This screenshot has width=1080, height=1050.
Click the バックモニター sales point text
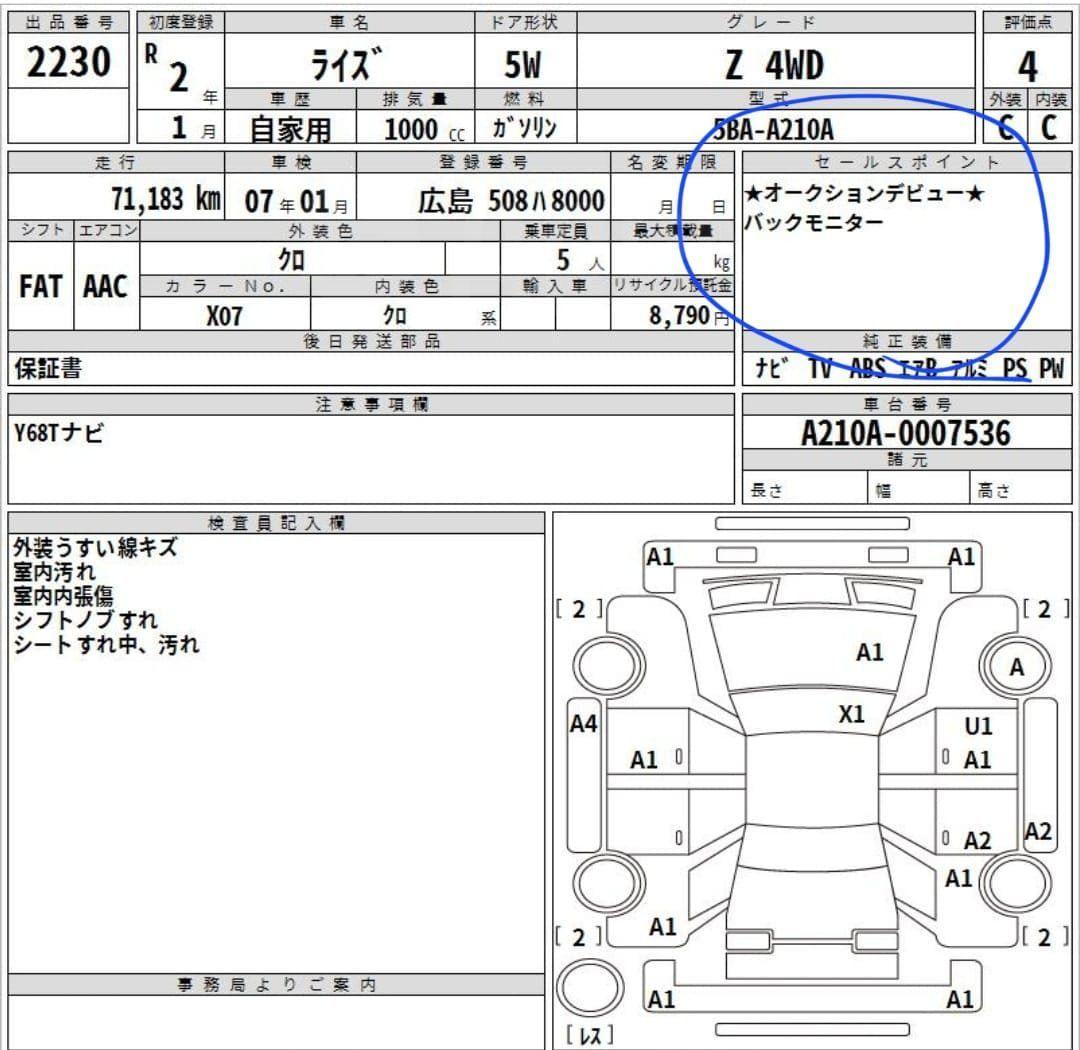pos(814,222)
